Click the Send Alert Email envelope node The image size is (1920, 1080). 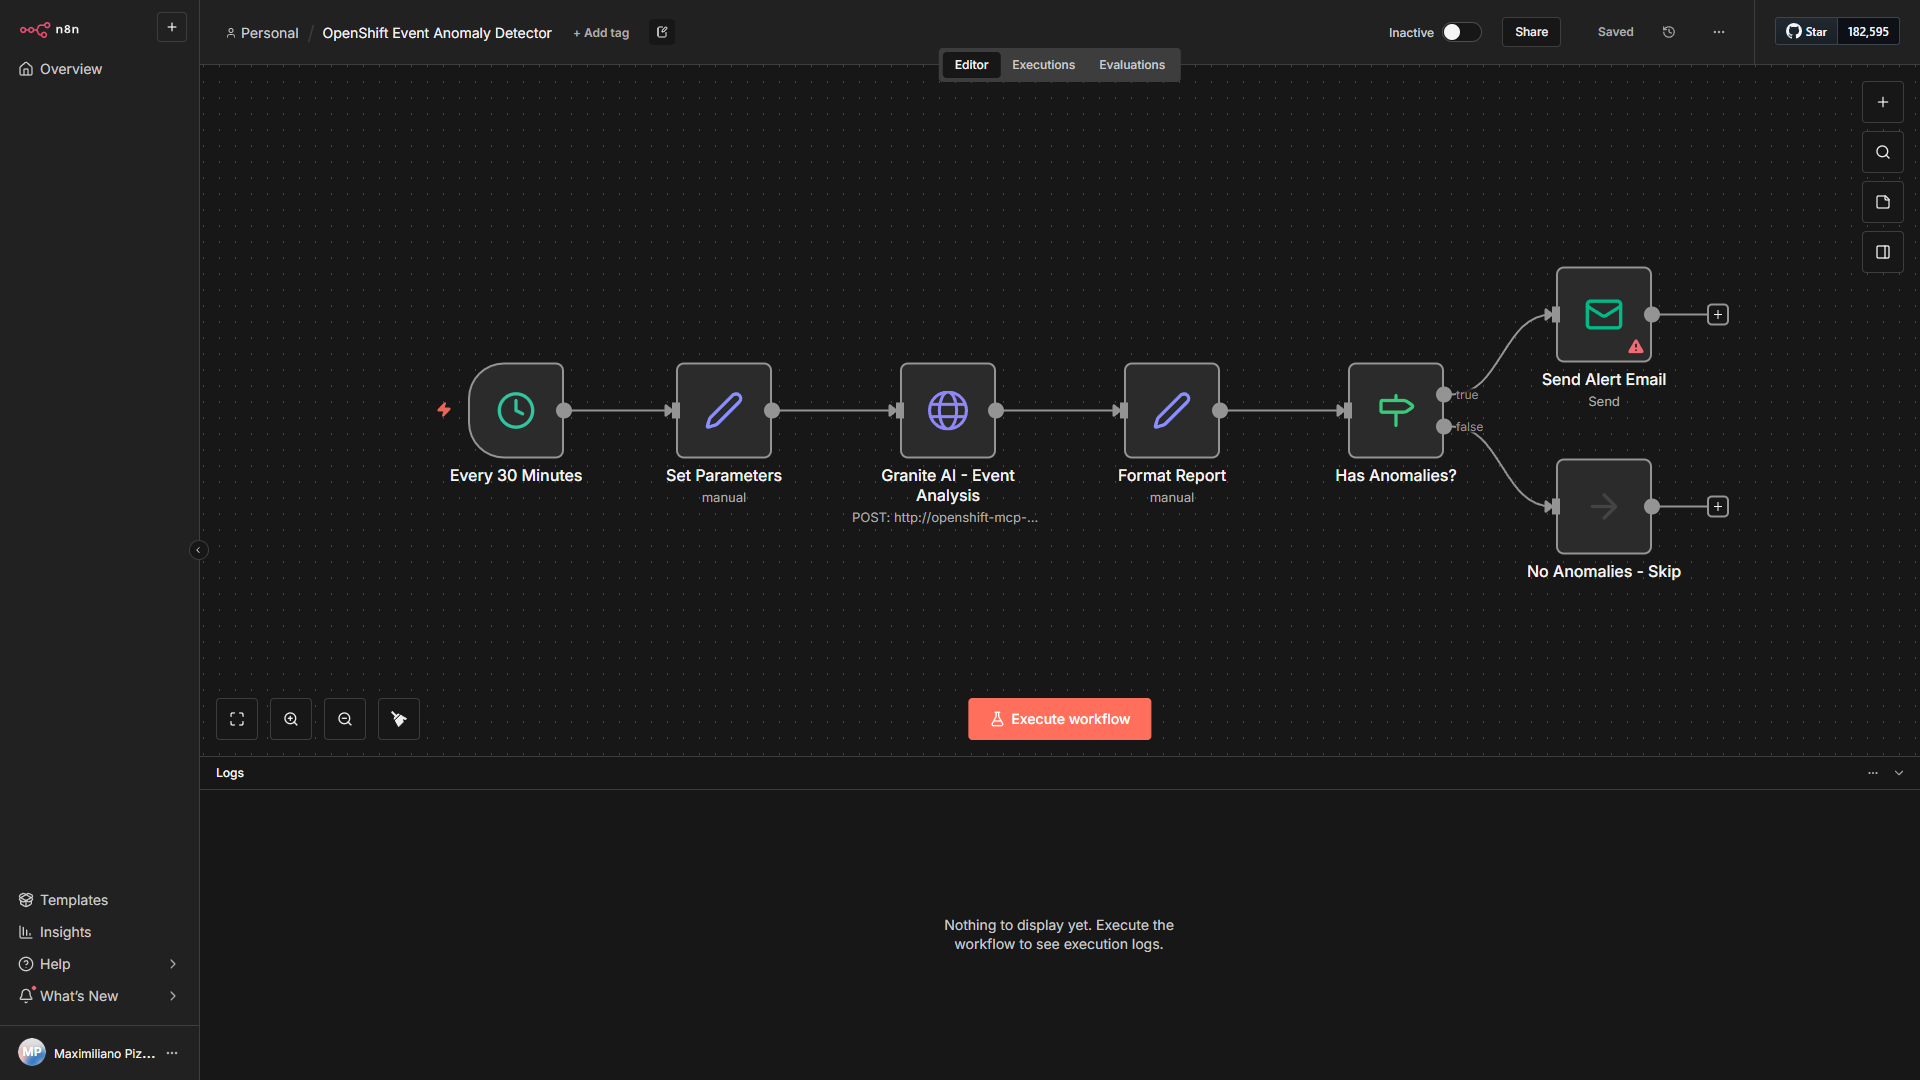pos(1603,314)
